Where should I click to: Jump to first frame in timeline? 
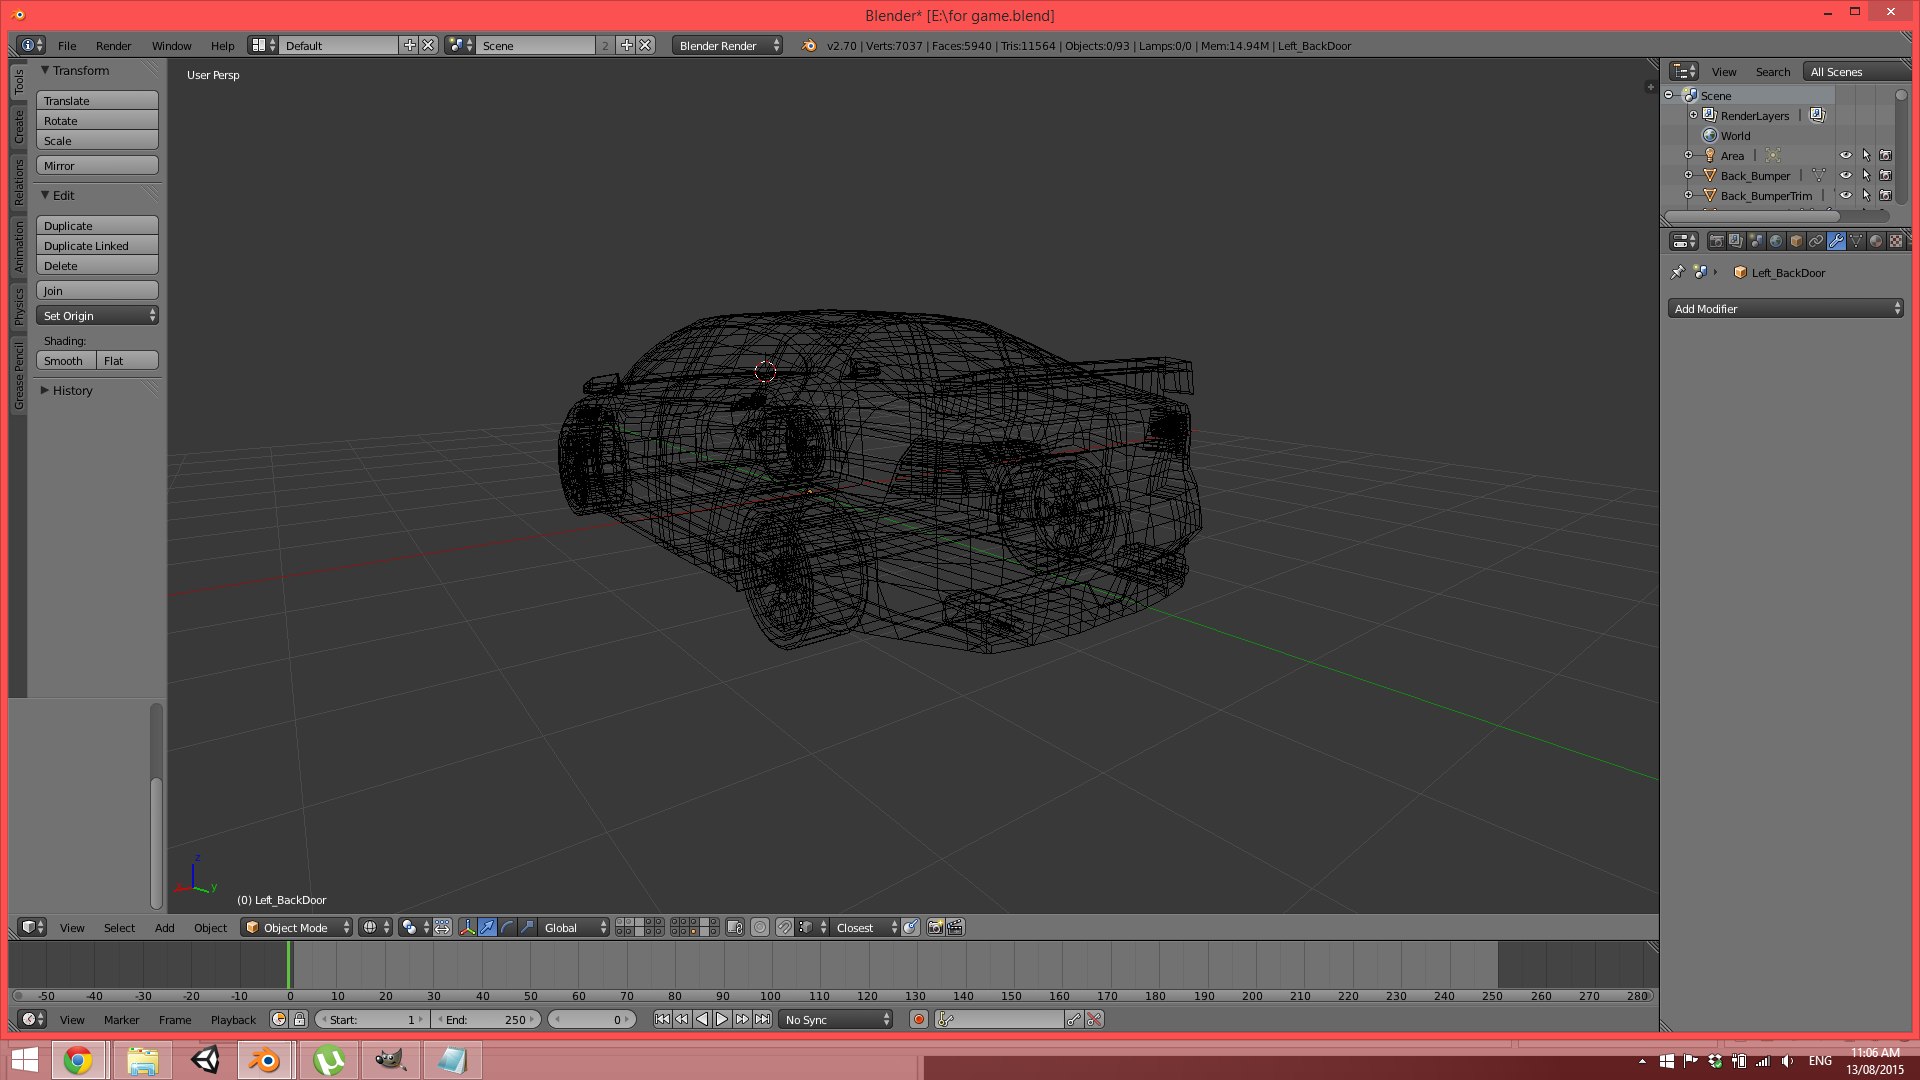click(662, 1019)
